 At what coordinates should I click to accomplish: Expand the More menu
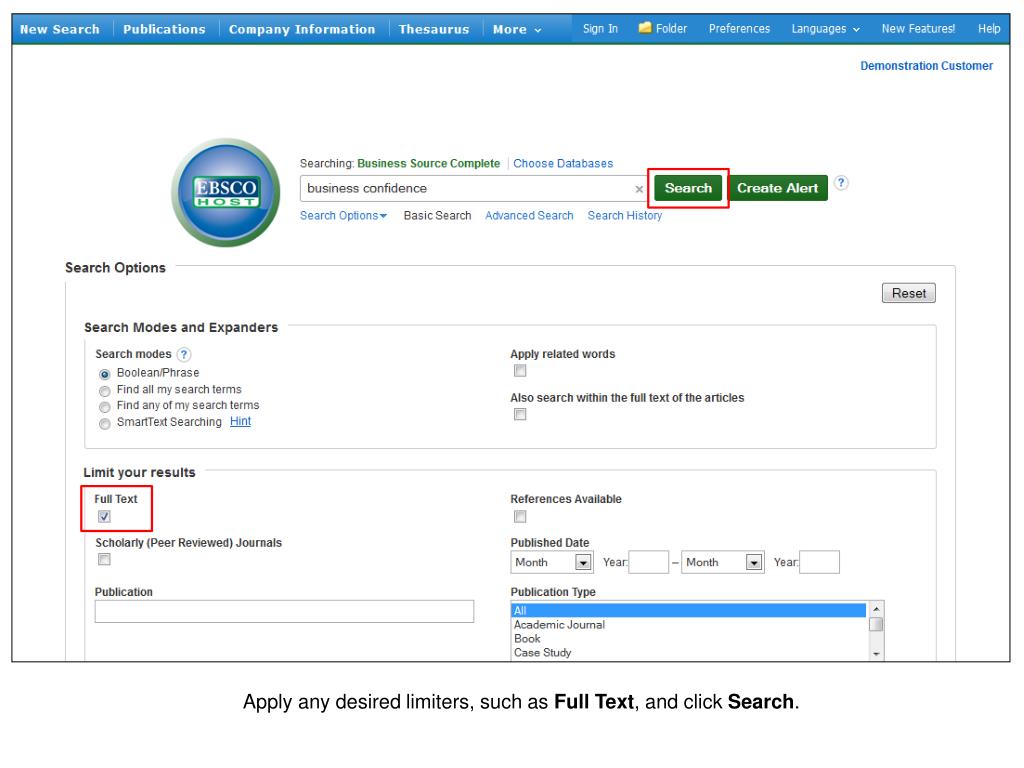pyautogui.click(x=517, y=29)
